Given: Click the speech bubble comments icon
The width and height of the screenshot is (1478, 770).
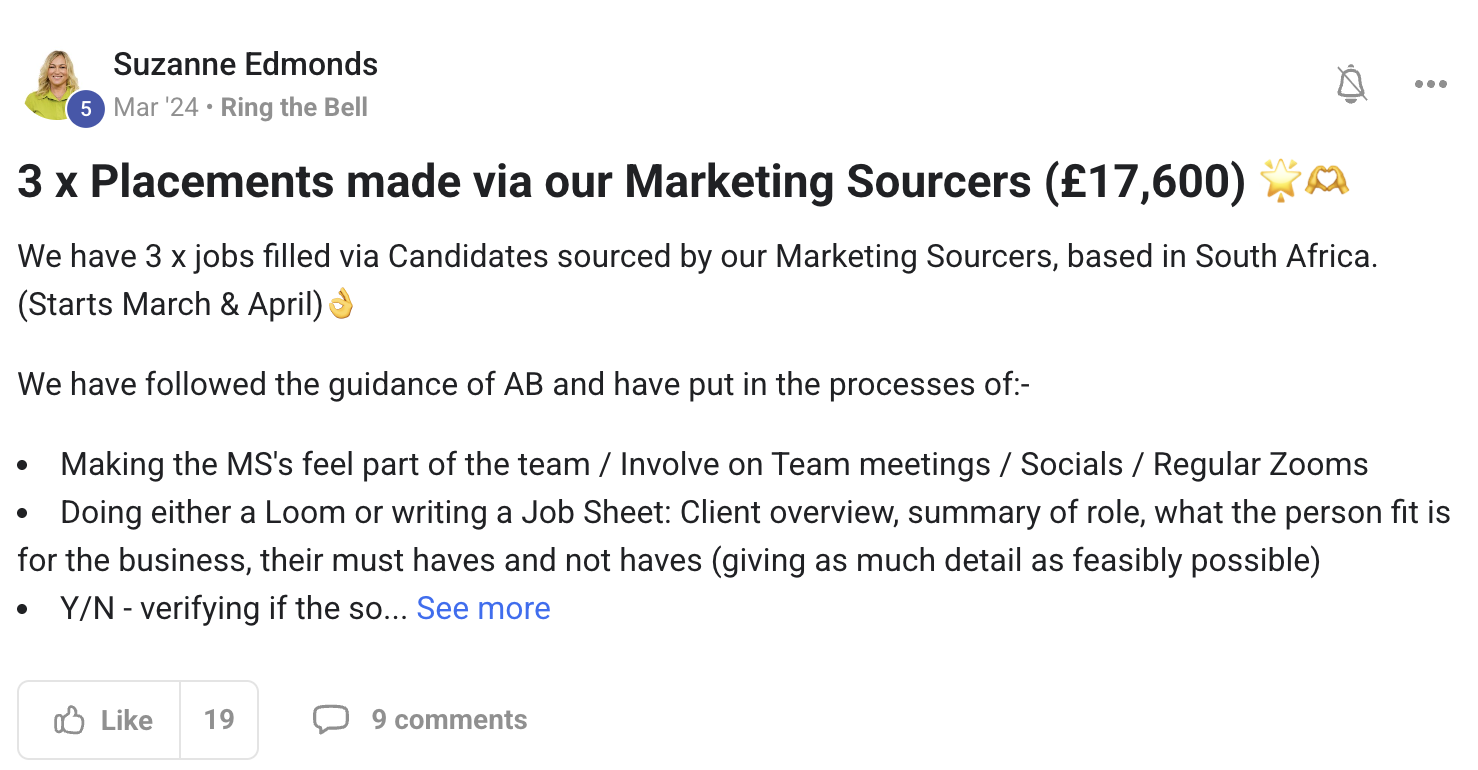Looking at the screenshot, I should point(331,720).
